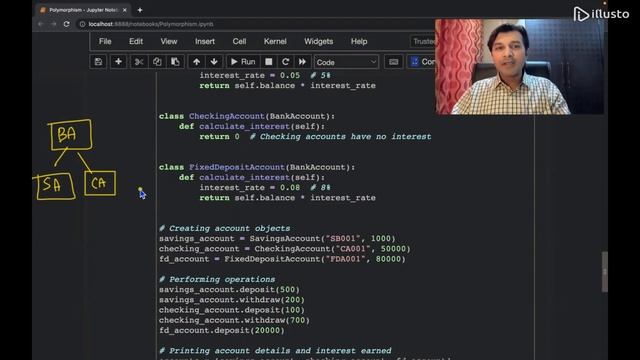Image resolution: width=640 pixels, height=360 pixels.
Task: Click the 'interest_rate = 0.08' line
Action: tap(264, 188)
